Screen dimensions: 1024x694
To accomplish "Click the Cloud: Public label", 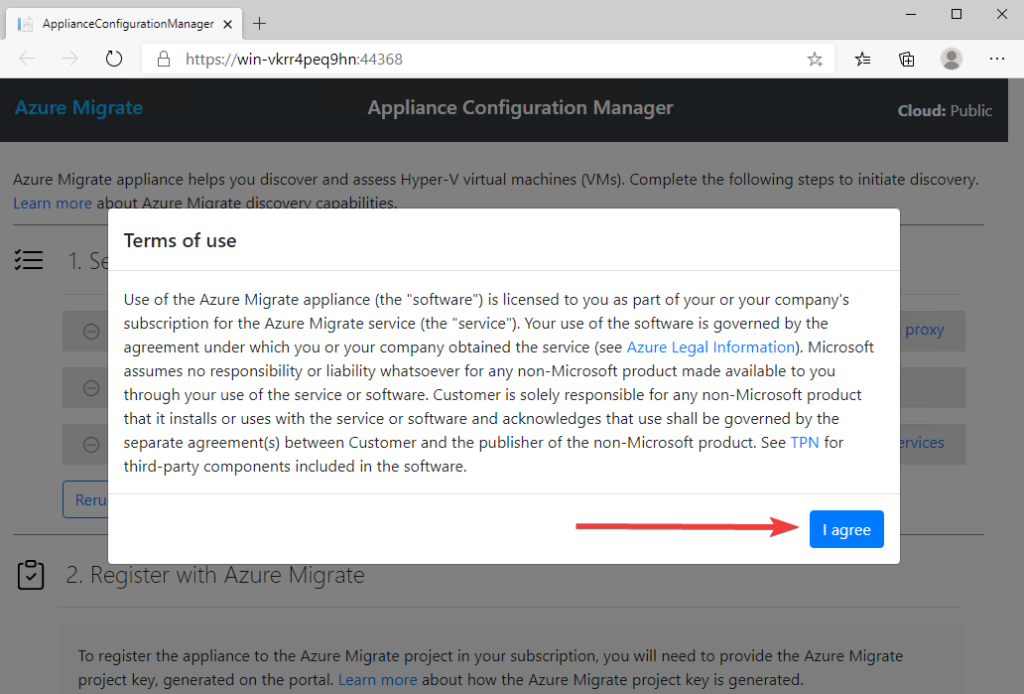I will pos(944,111).
